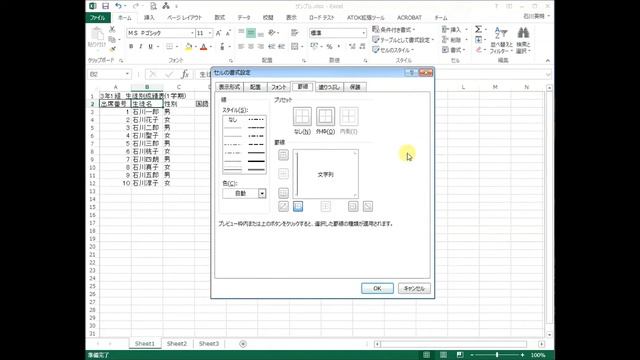
Task: Open the green 'ファイル' tab
Action: click(98, 18)
